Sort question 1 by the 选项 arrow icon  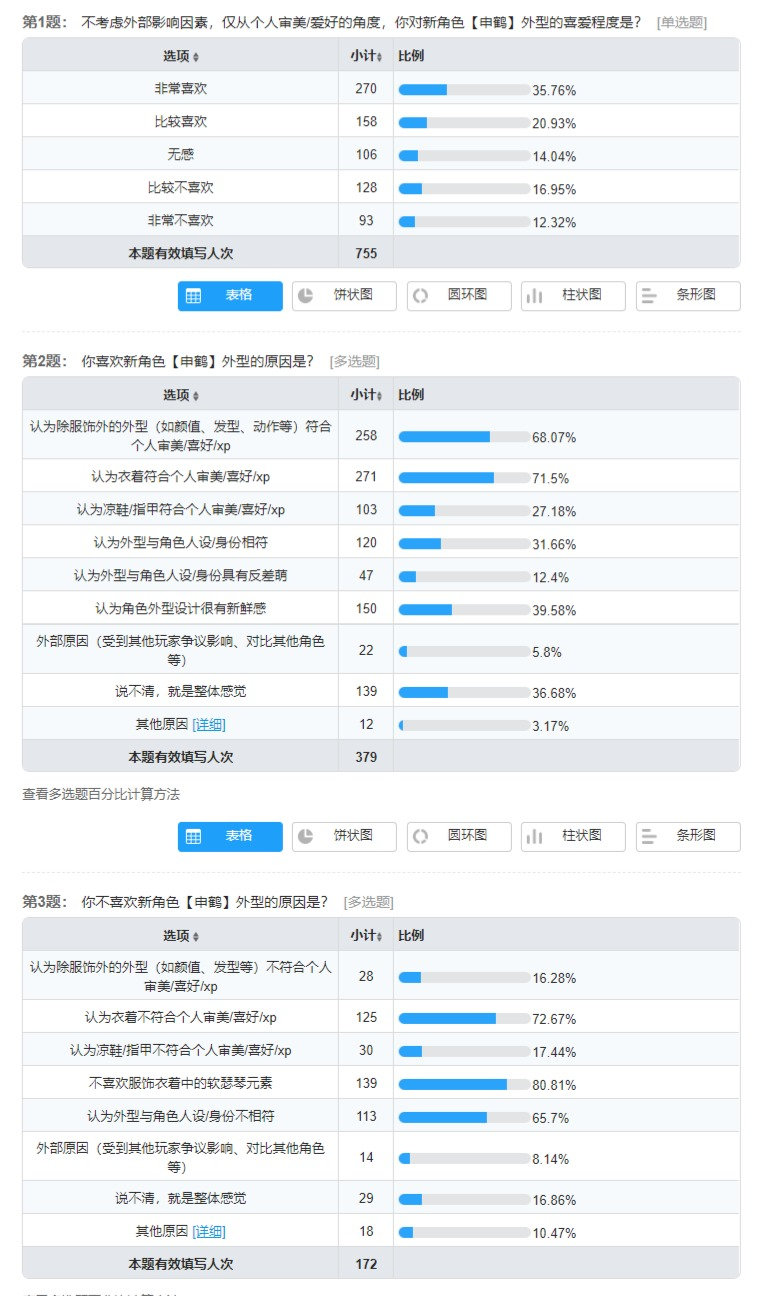[x=196, y=56]
